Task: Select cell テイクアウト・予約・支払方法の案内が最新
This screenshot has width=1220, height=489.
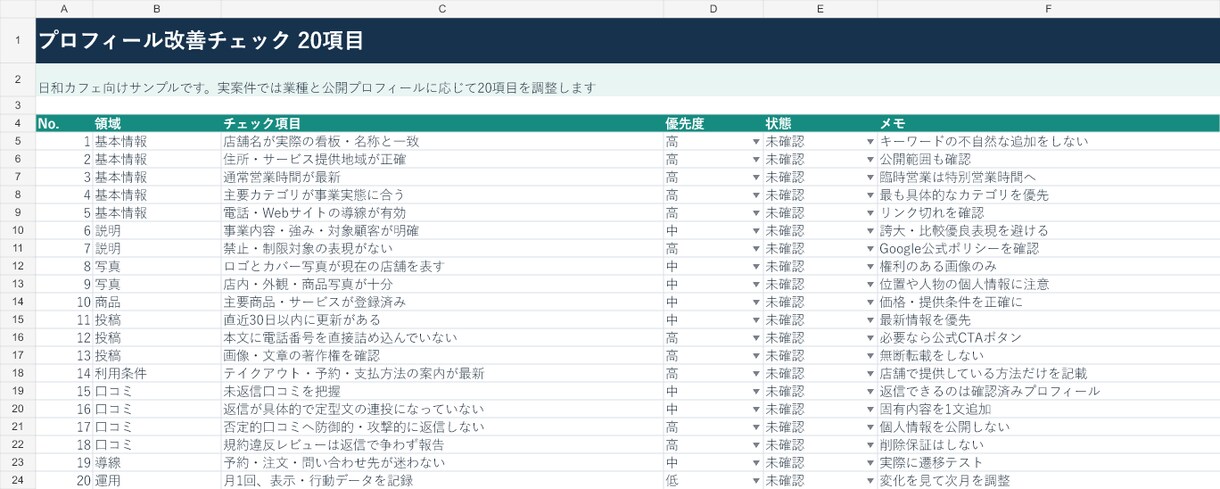Action: click(442, 374)
